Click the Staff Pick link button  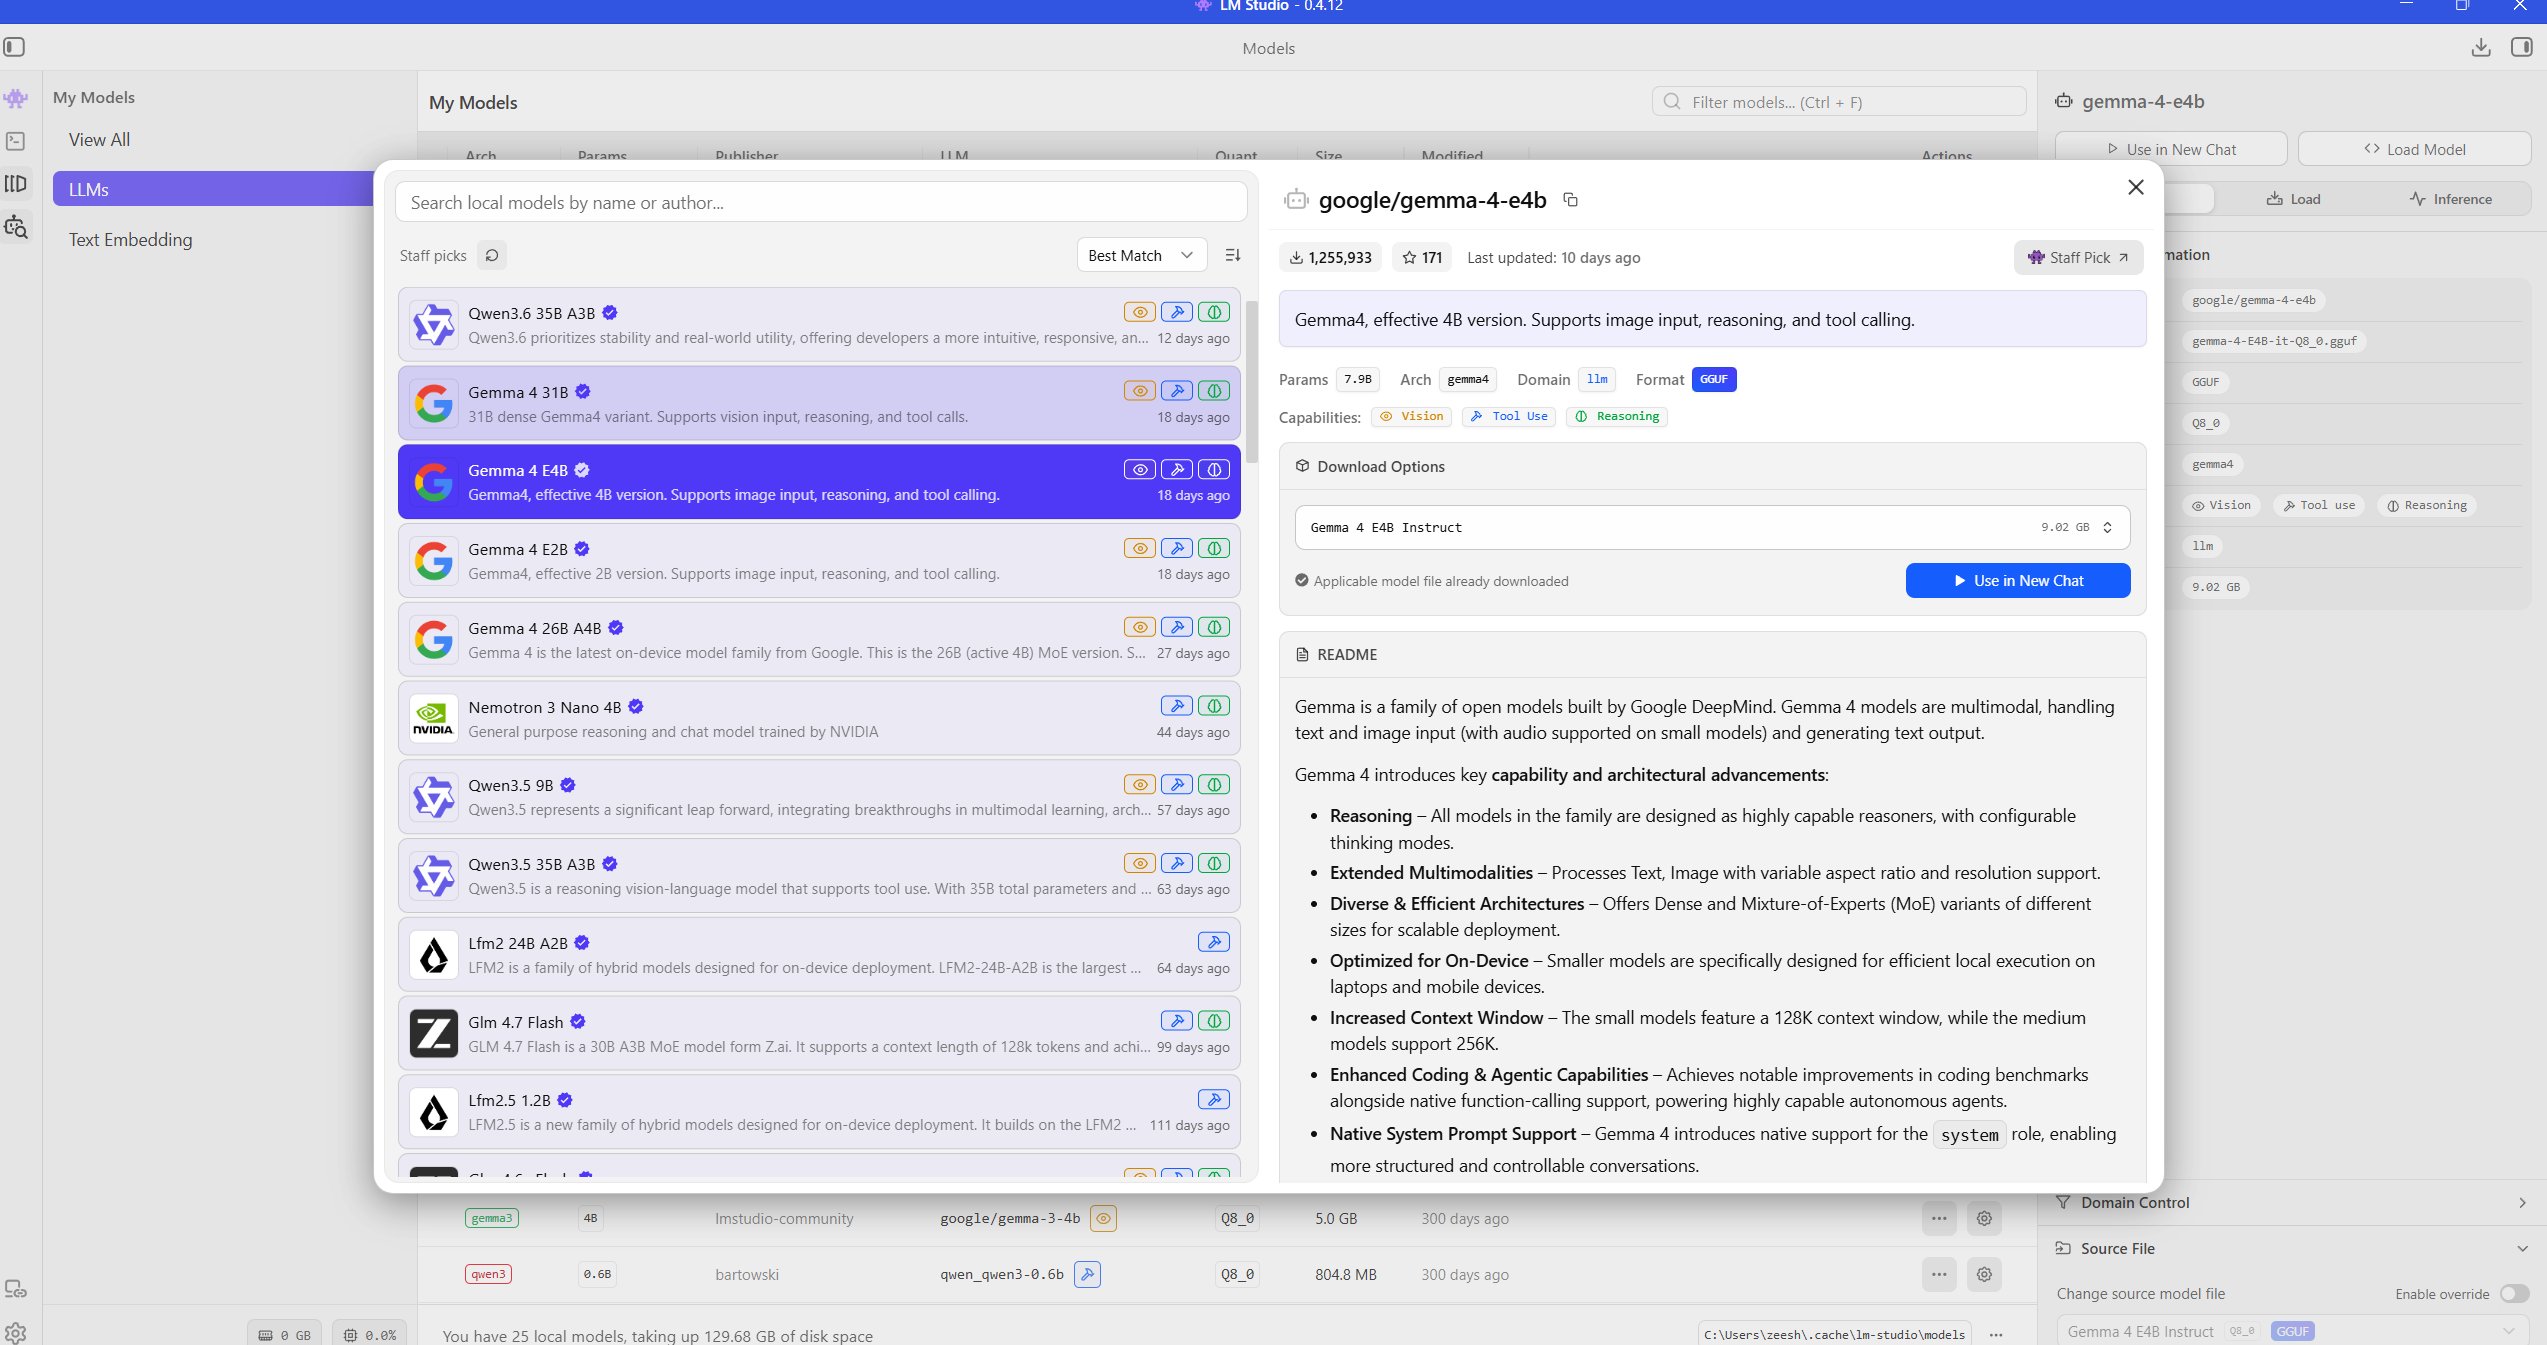point(2079,257)
